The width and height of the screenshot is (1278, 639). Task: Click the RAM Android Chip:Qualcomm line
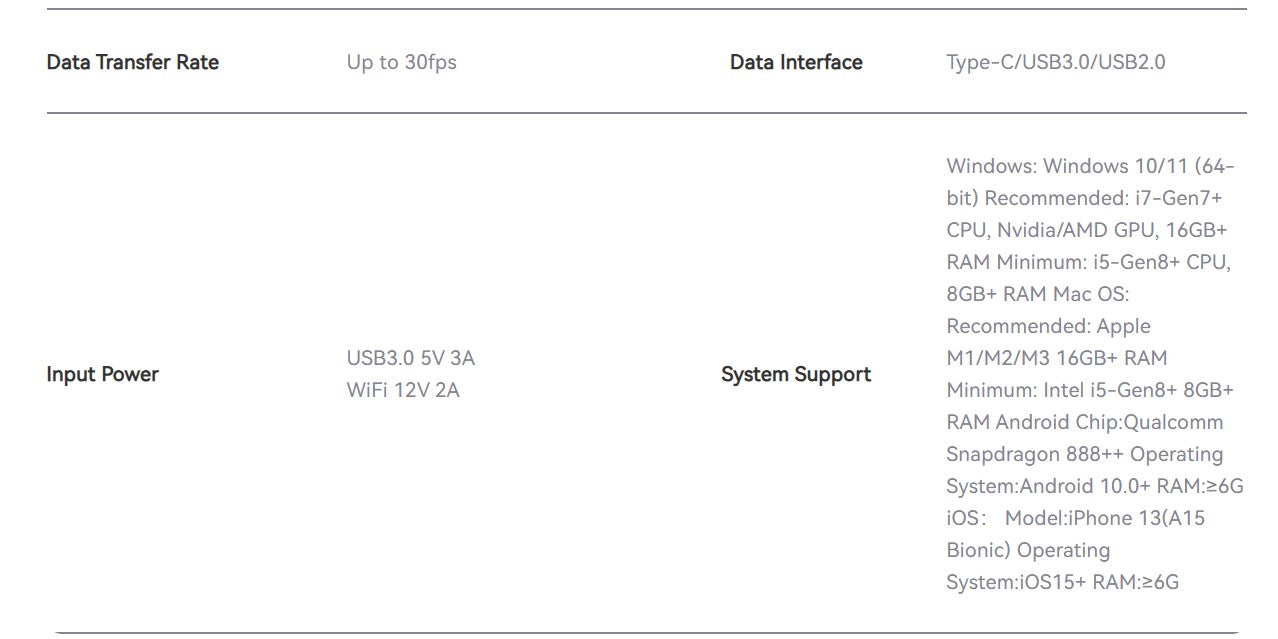pos(1084,422)
